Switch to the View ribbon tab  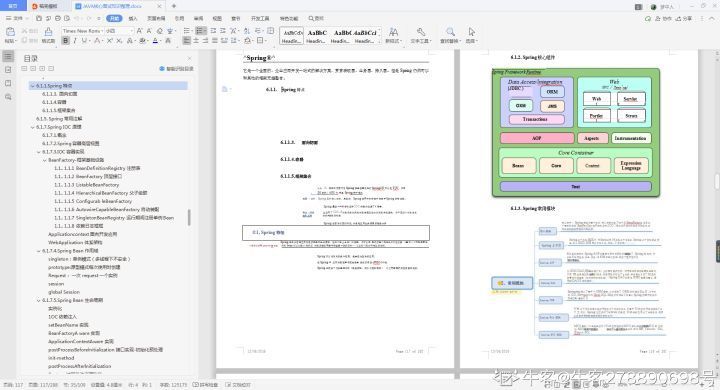tap(217, 18)
